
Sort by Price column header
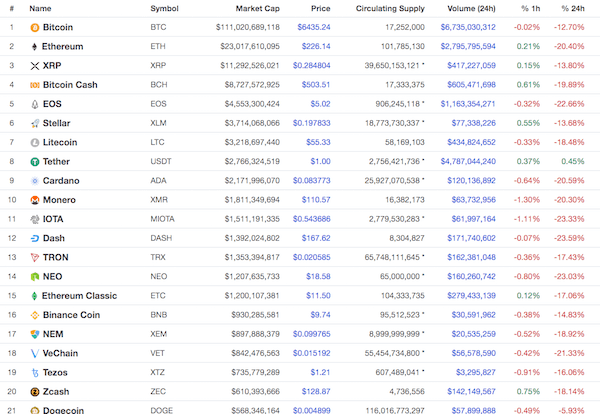(321, 8)
